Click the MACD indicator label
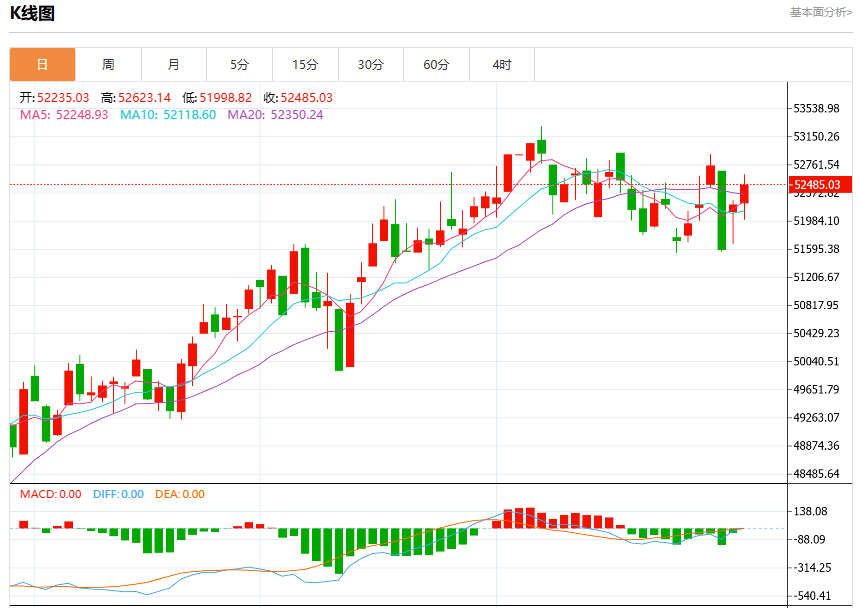Screen dimensions: 859x608 [50, 494]
